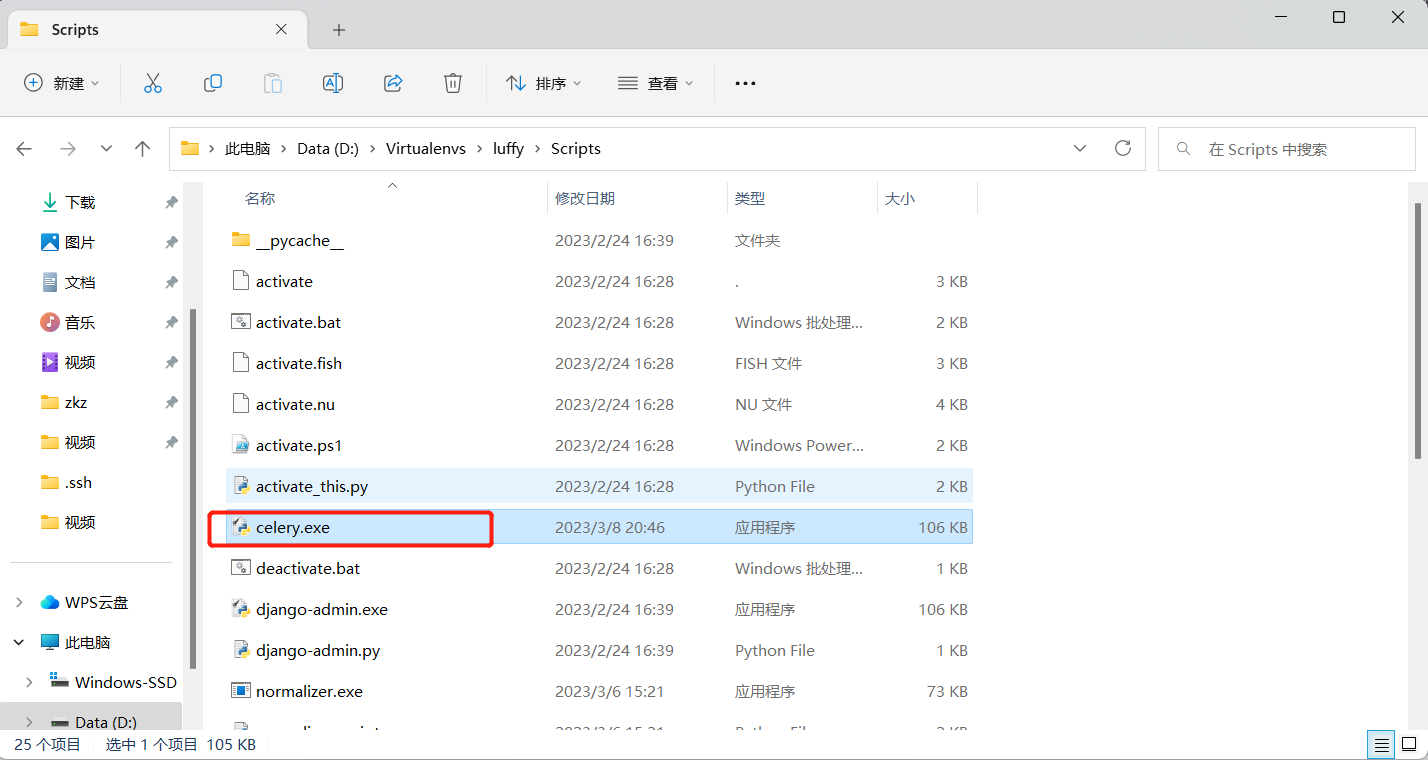The height and width of the screenshot is (760, 1428).
Task: Select the __pycache__ folder icon
Action: click(x=240, y=240)
